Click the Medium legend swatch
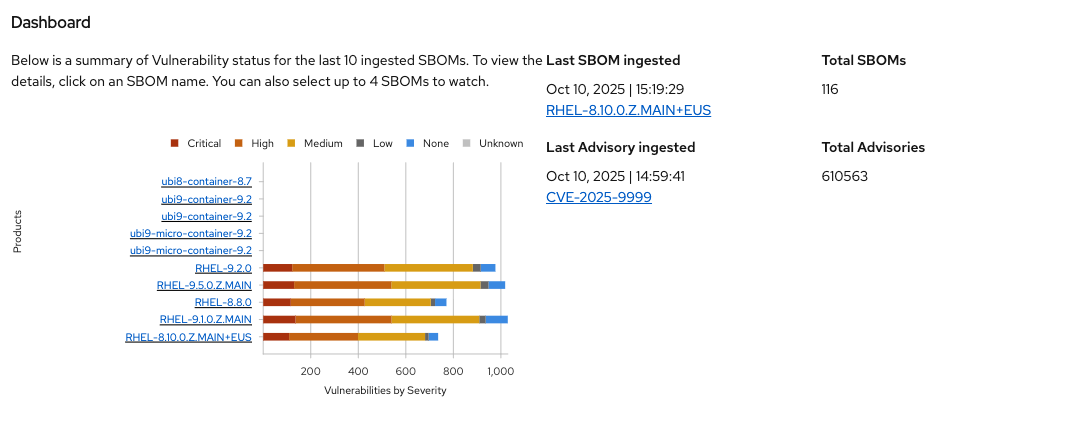 coord(291,143)
